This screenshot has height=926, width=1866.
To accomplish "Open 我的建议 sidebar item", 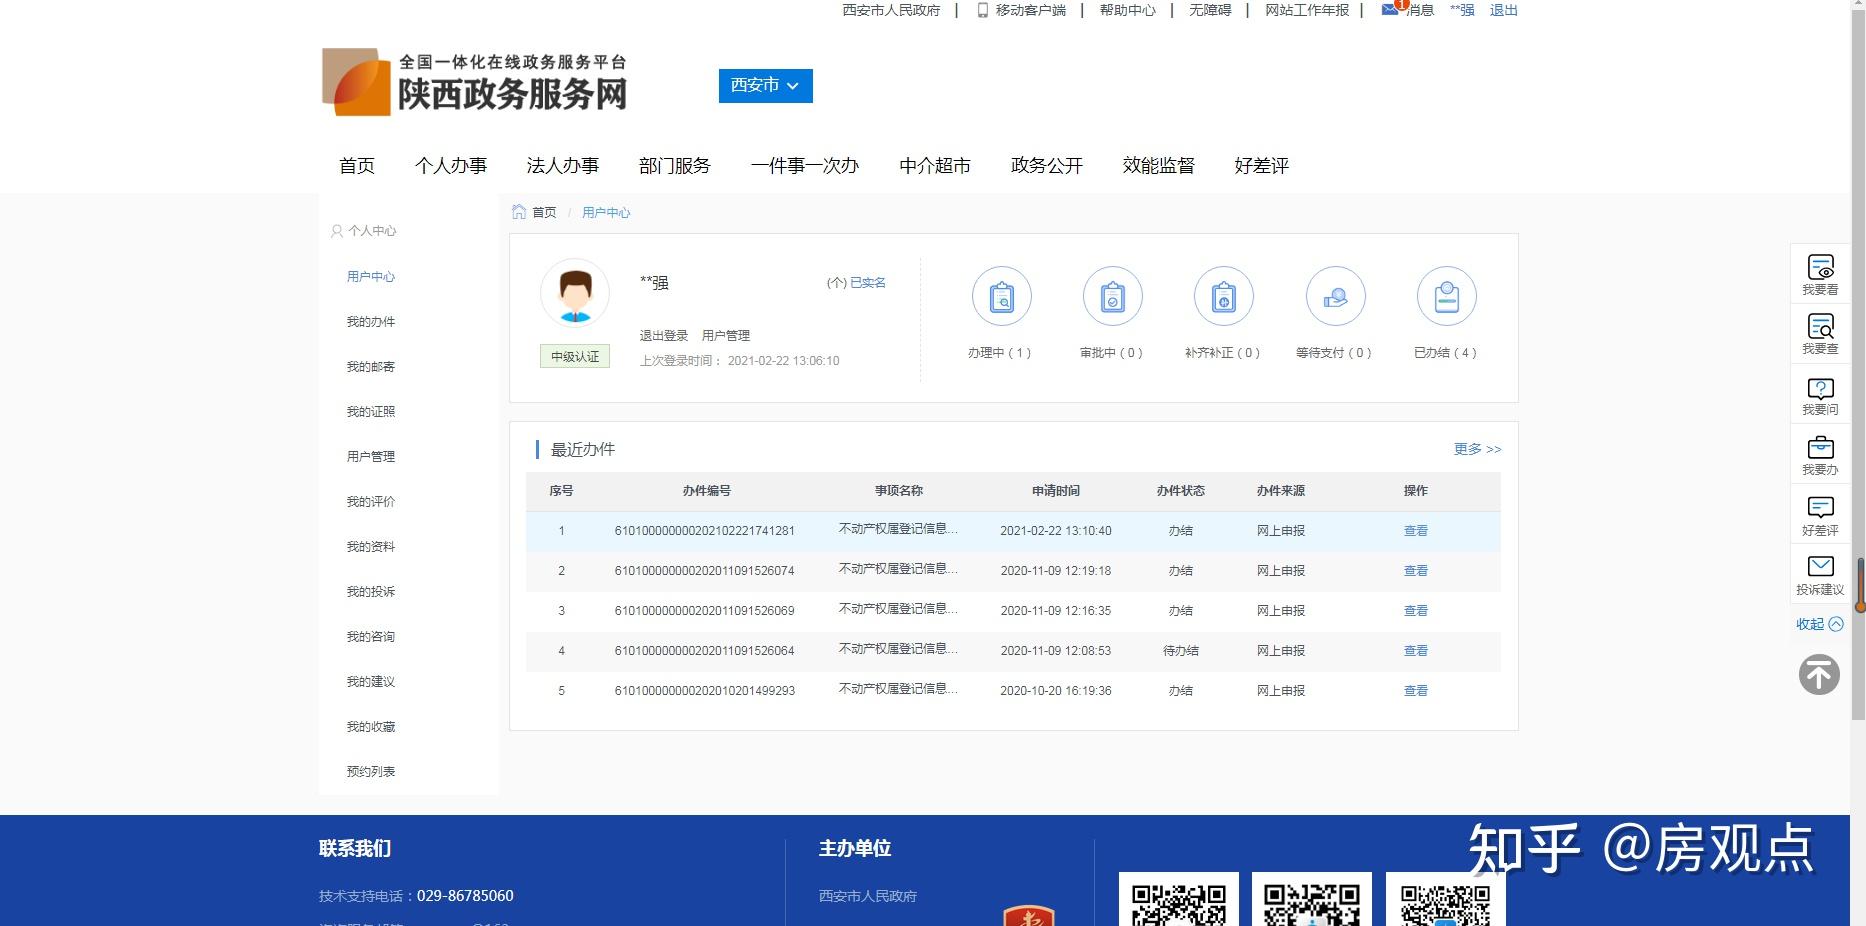I will point(371,682).
